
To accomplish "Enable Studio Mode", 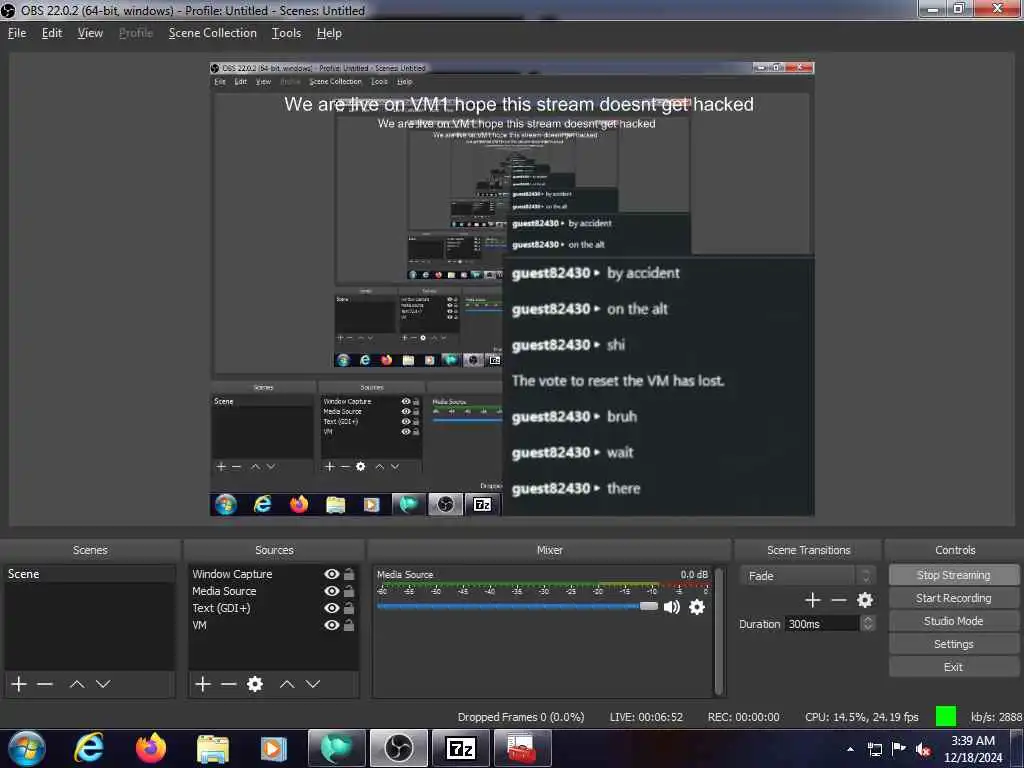I will [953, 621].
